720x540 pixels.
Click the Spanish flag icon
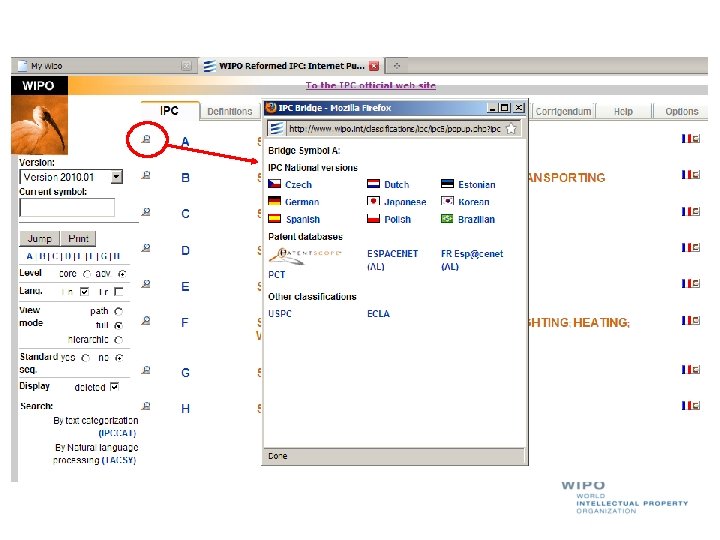[275, 219]
